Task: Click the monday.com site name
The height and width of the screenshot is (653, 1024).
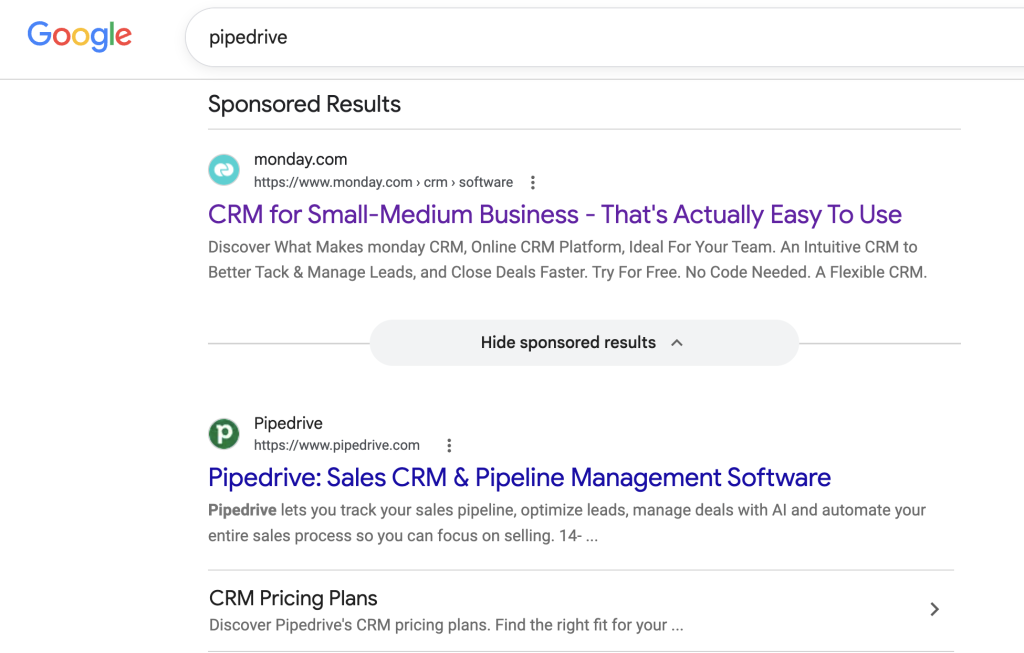Action: click(x=300, y=159)
